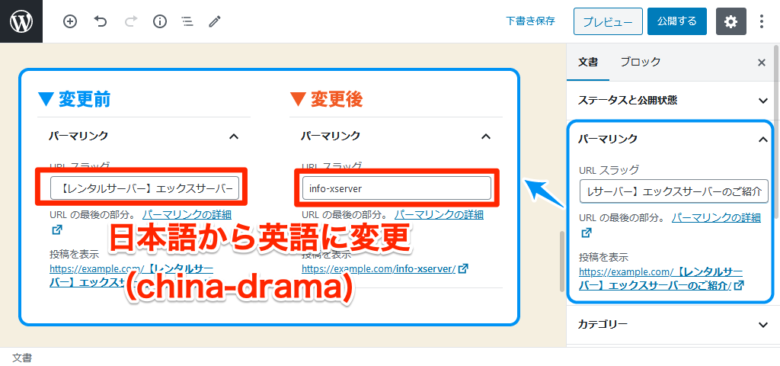The height and width of the screenshot is (366, 780).
Task: Click the 公開する publish button
Action: coord(677,21)
